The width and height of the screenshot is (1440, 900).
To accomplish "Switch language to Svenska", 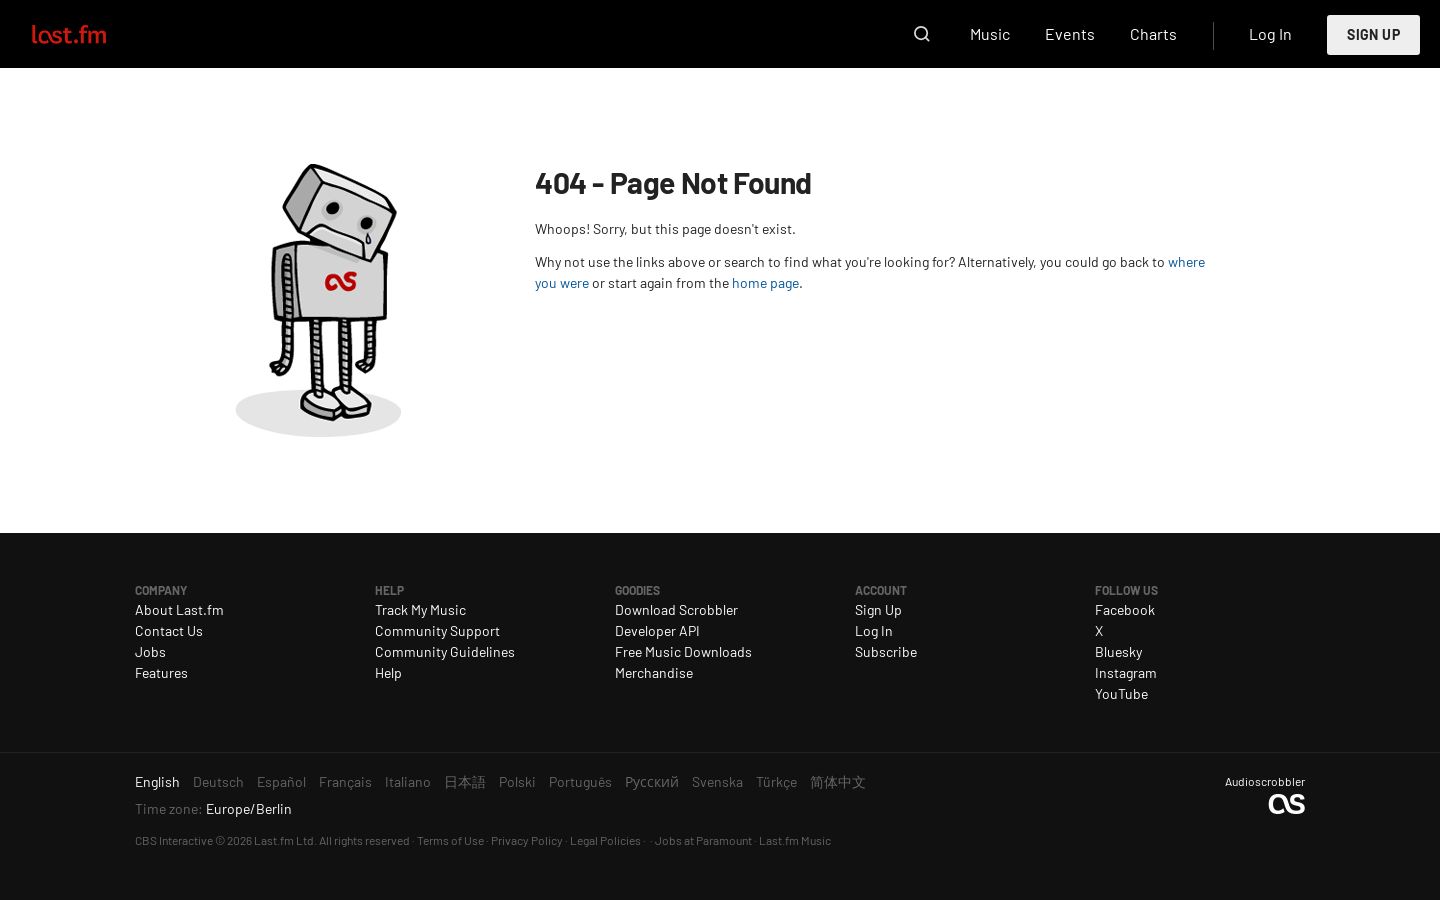I will tap(717, 782).
